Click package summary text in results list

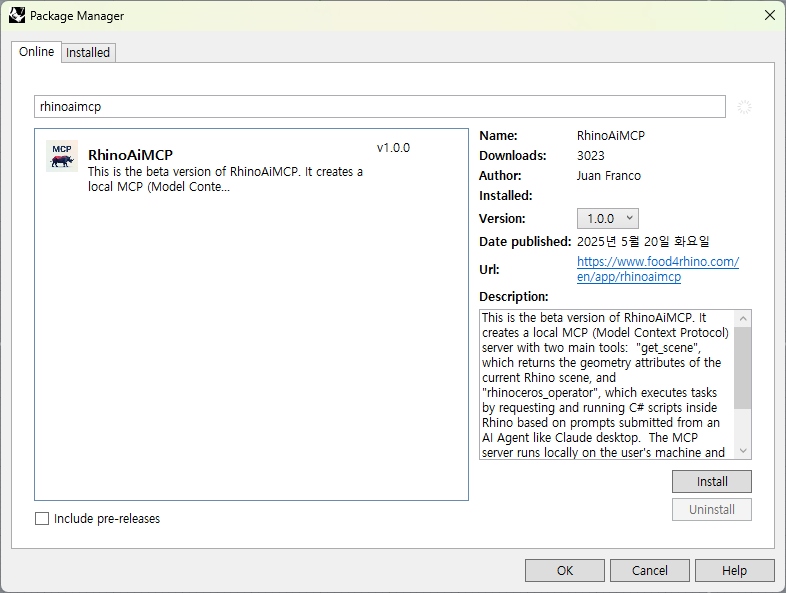pyautogui.click(x=225, y=179)
